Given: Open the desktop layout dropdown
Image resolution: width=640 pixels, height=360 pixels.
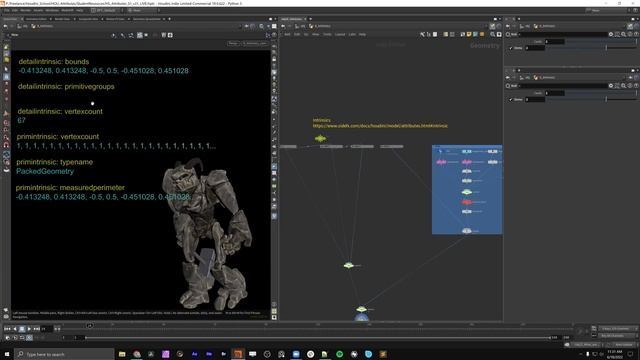Looking at the screenshot, I should [106, 10].
